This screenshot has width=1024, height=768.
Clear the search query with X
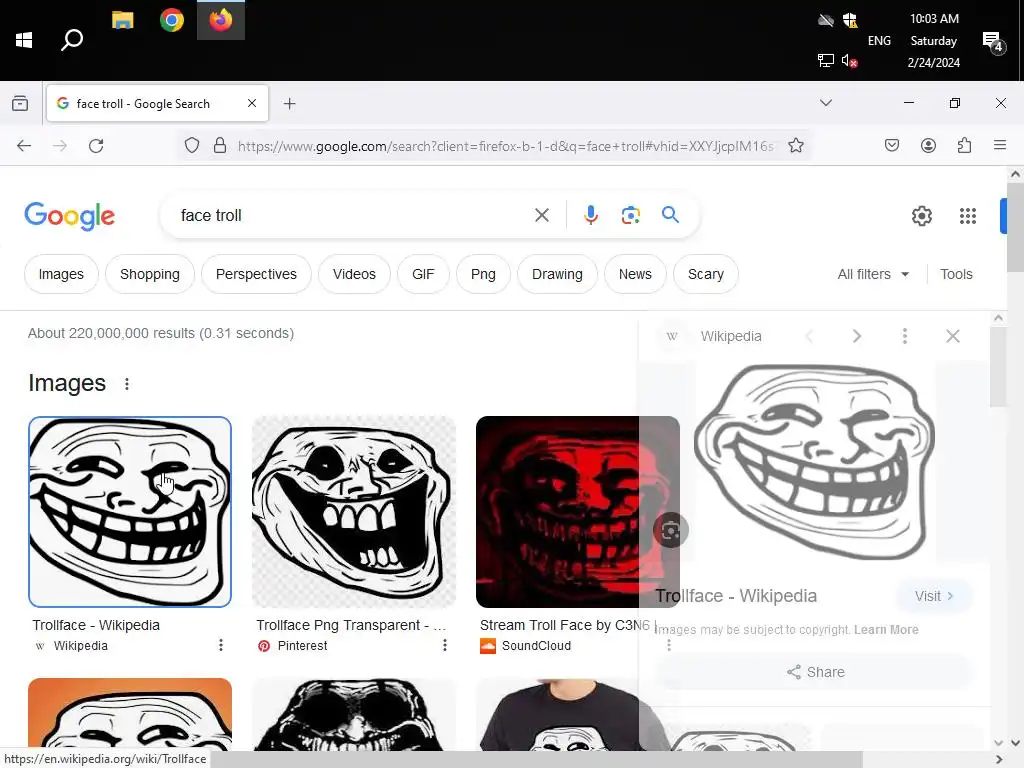(x=541, y=216)
